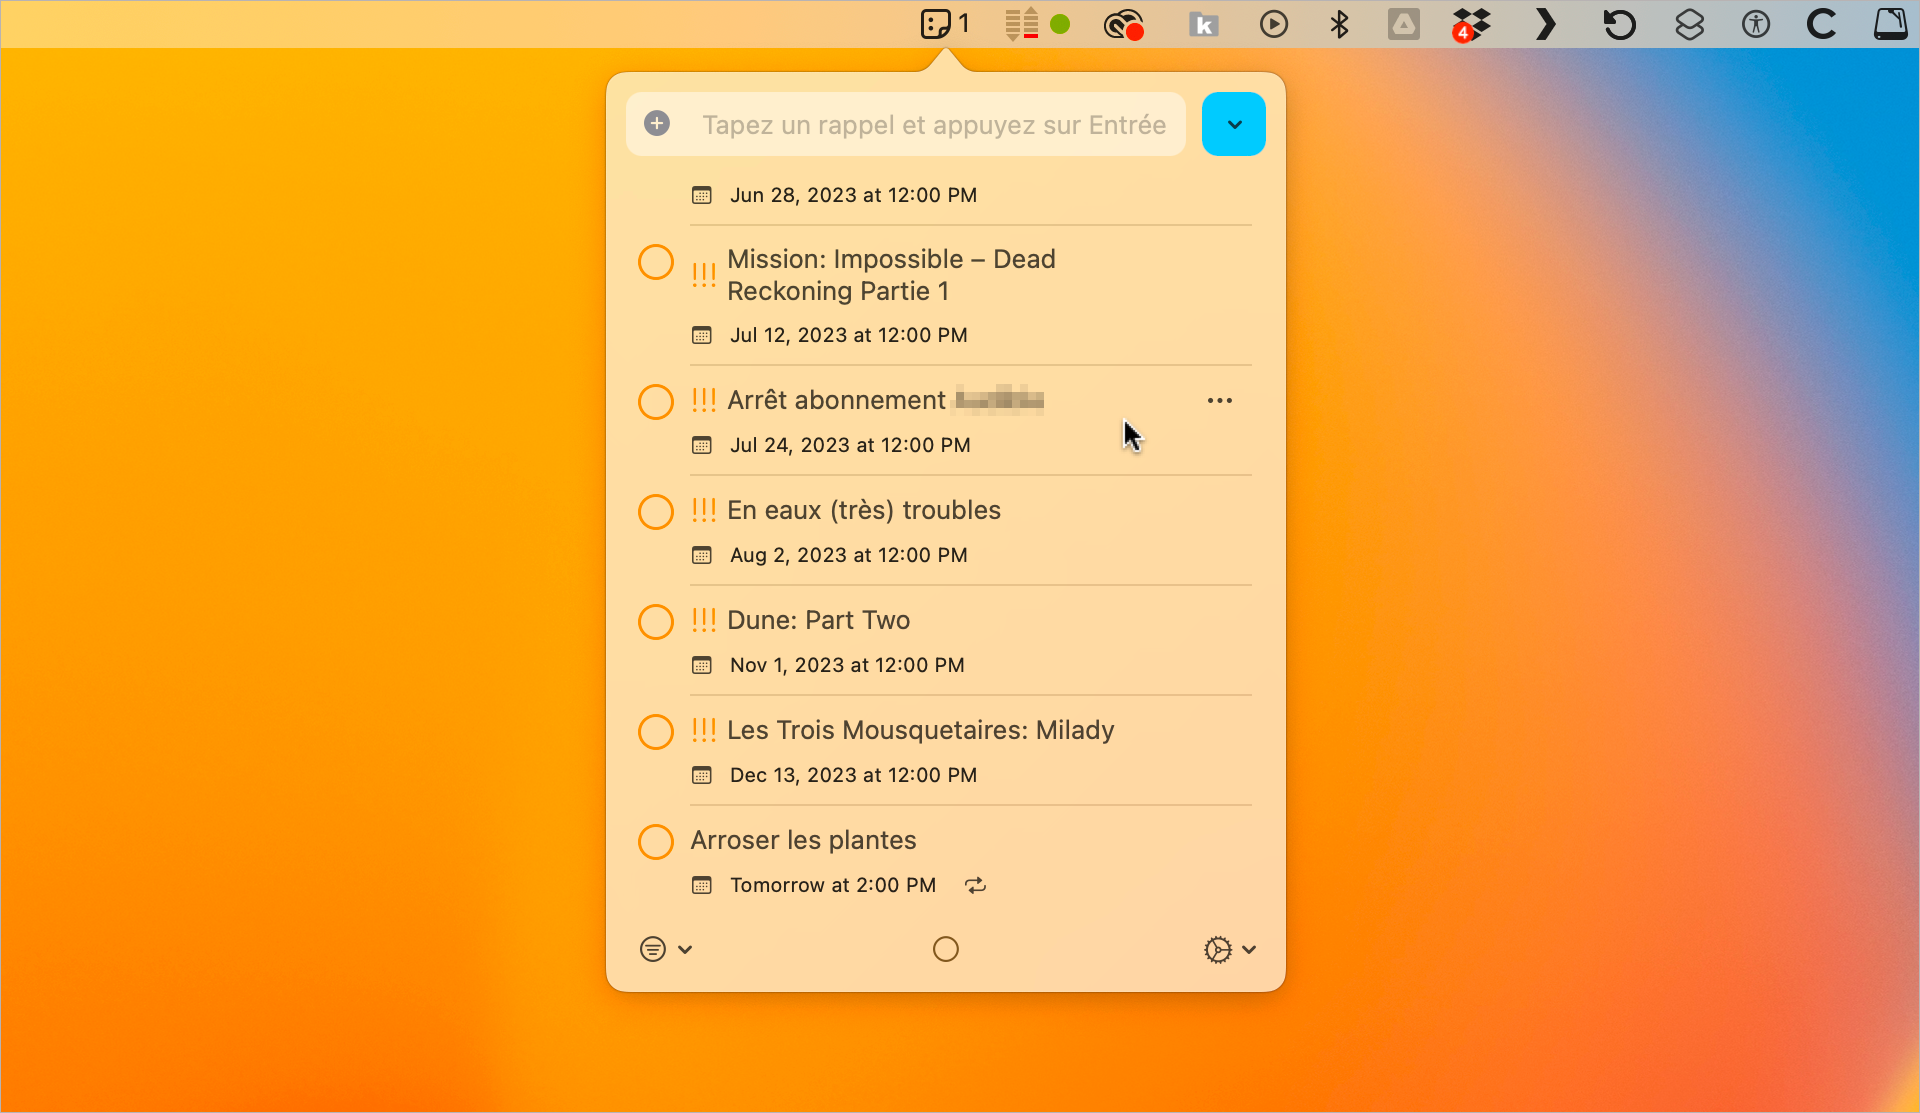Viewport: 1920px width, 1113px height.
Task: Click the plus icon to add reminder
Action: (657, 123)
